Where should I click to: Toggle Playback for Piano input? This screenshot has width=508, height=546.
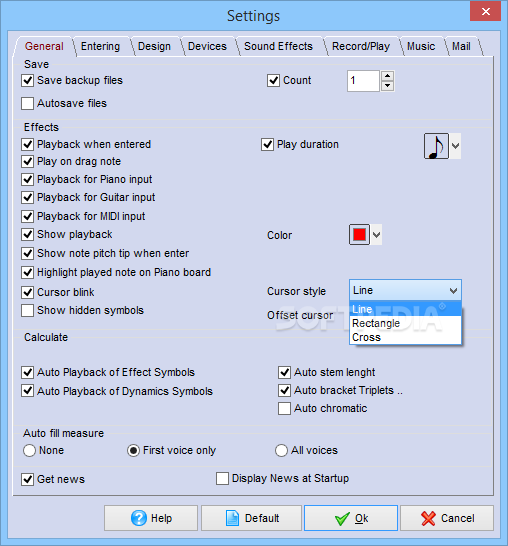(x=28, y=179)
